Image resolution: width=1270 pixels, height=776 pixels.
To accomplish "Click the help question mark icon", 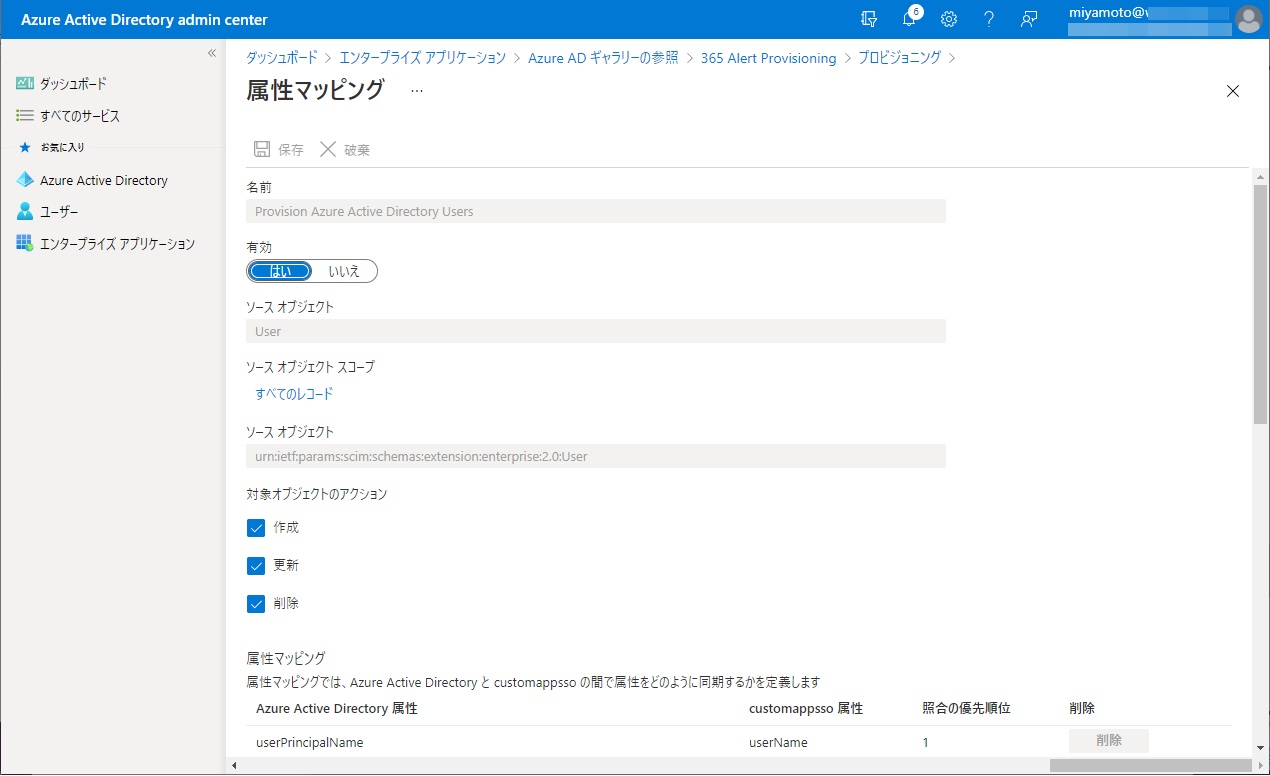I will click(988, 19).
